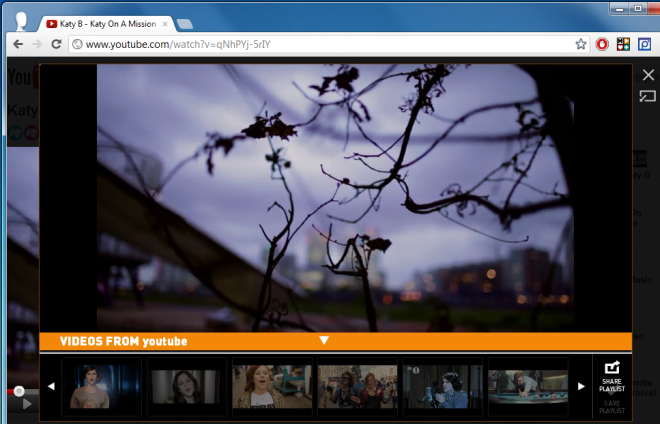The image size is (660, 424).
Task: Open the colorful grid extension icon
Action: click(623, 44)
